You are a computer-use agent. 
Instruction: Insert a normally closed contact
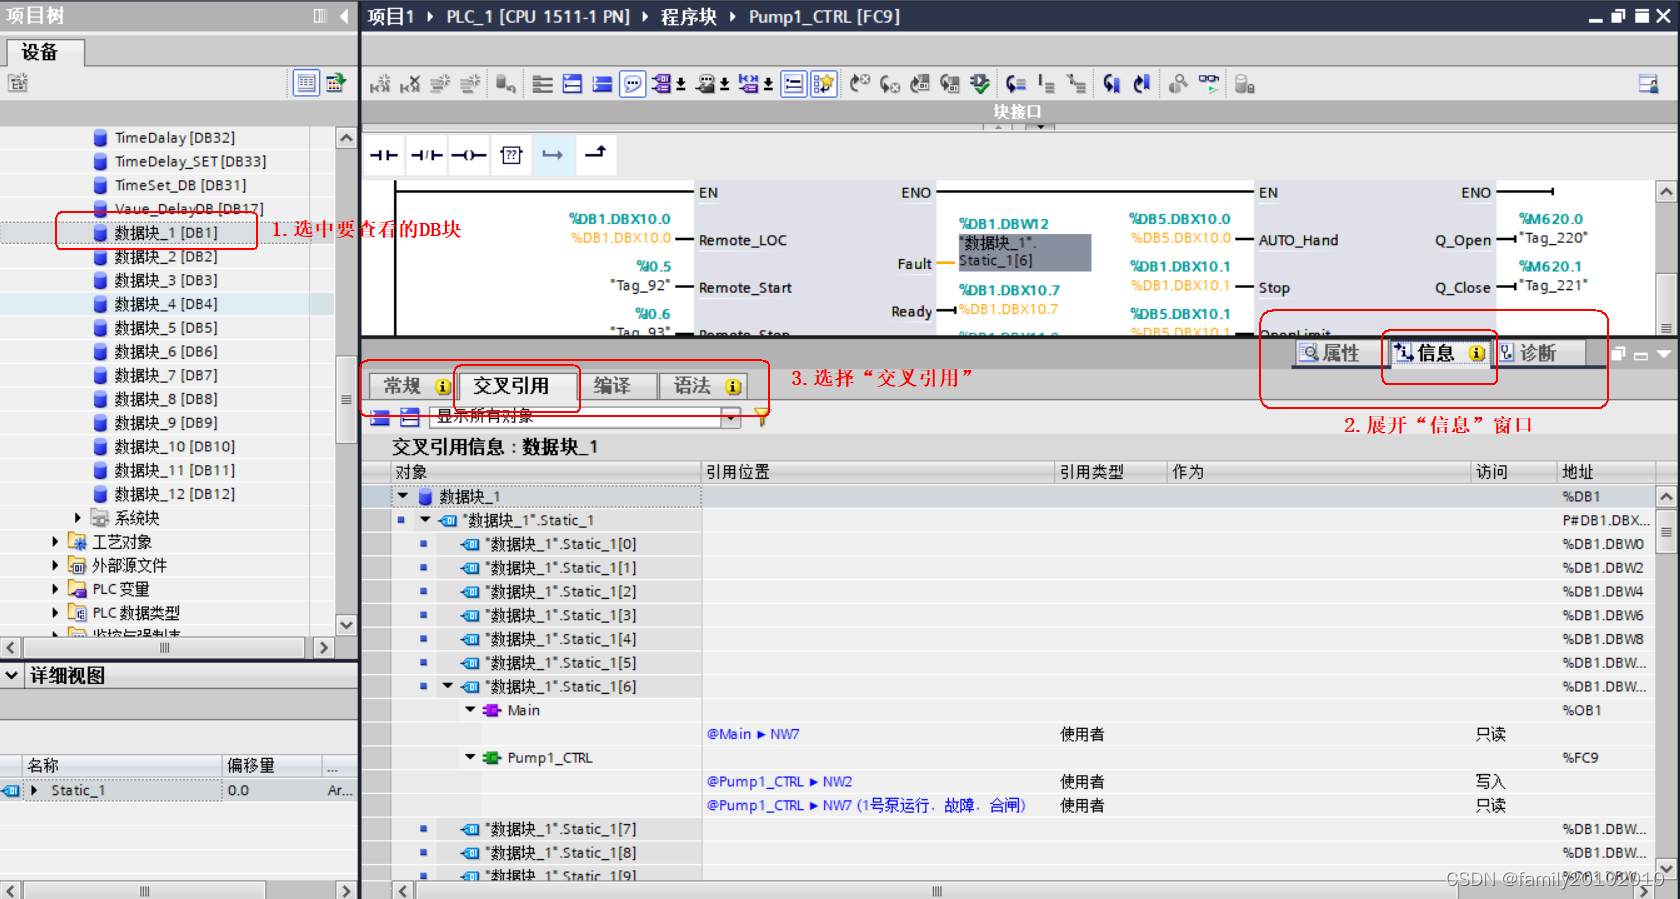coord(426,155)
